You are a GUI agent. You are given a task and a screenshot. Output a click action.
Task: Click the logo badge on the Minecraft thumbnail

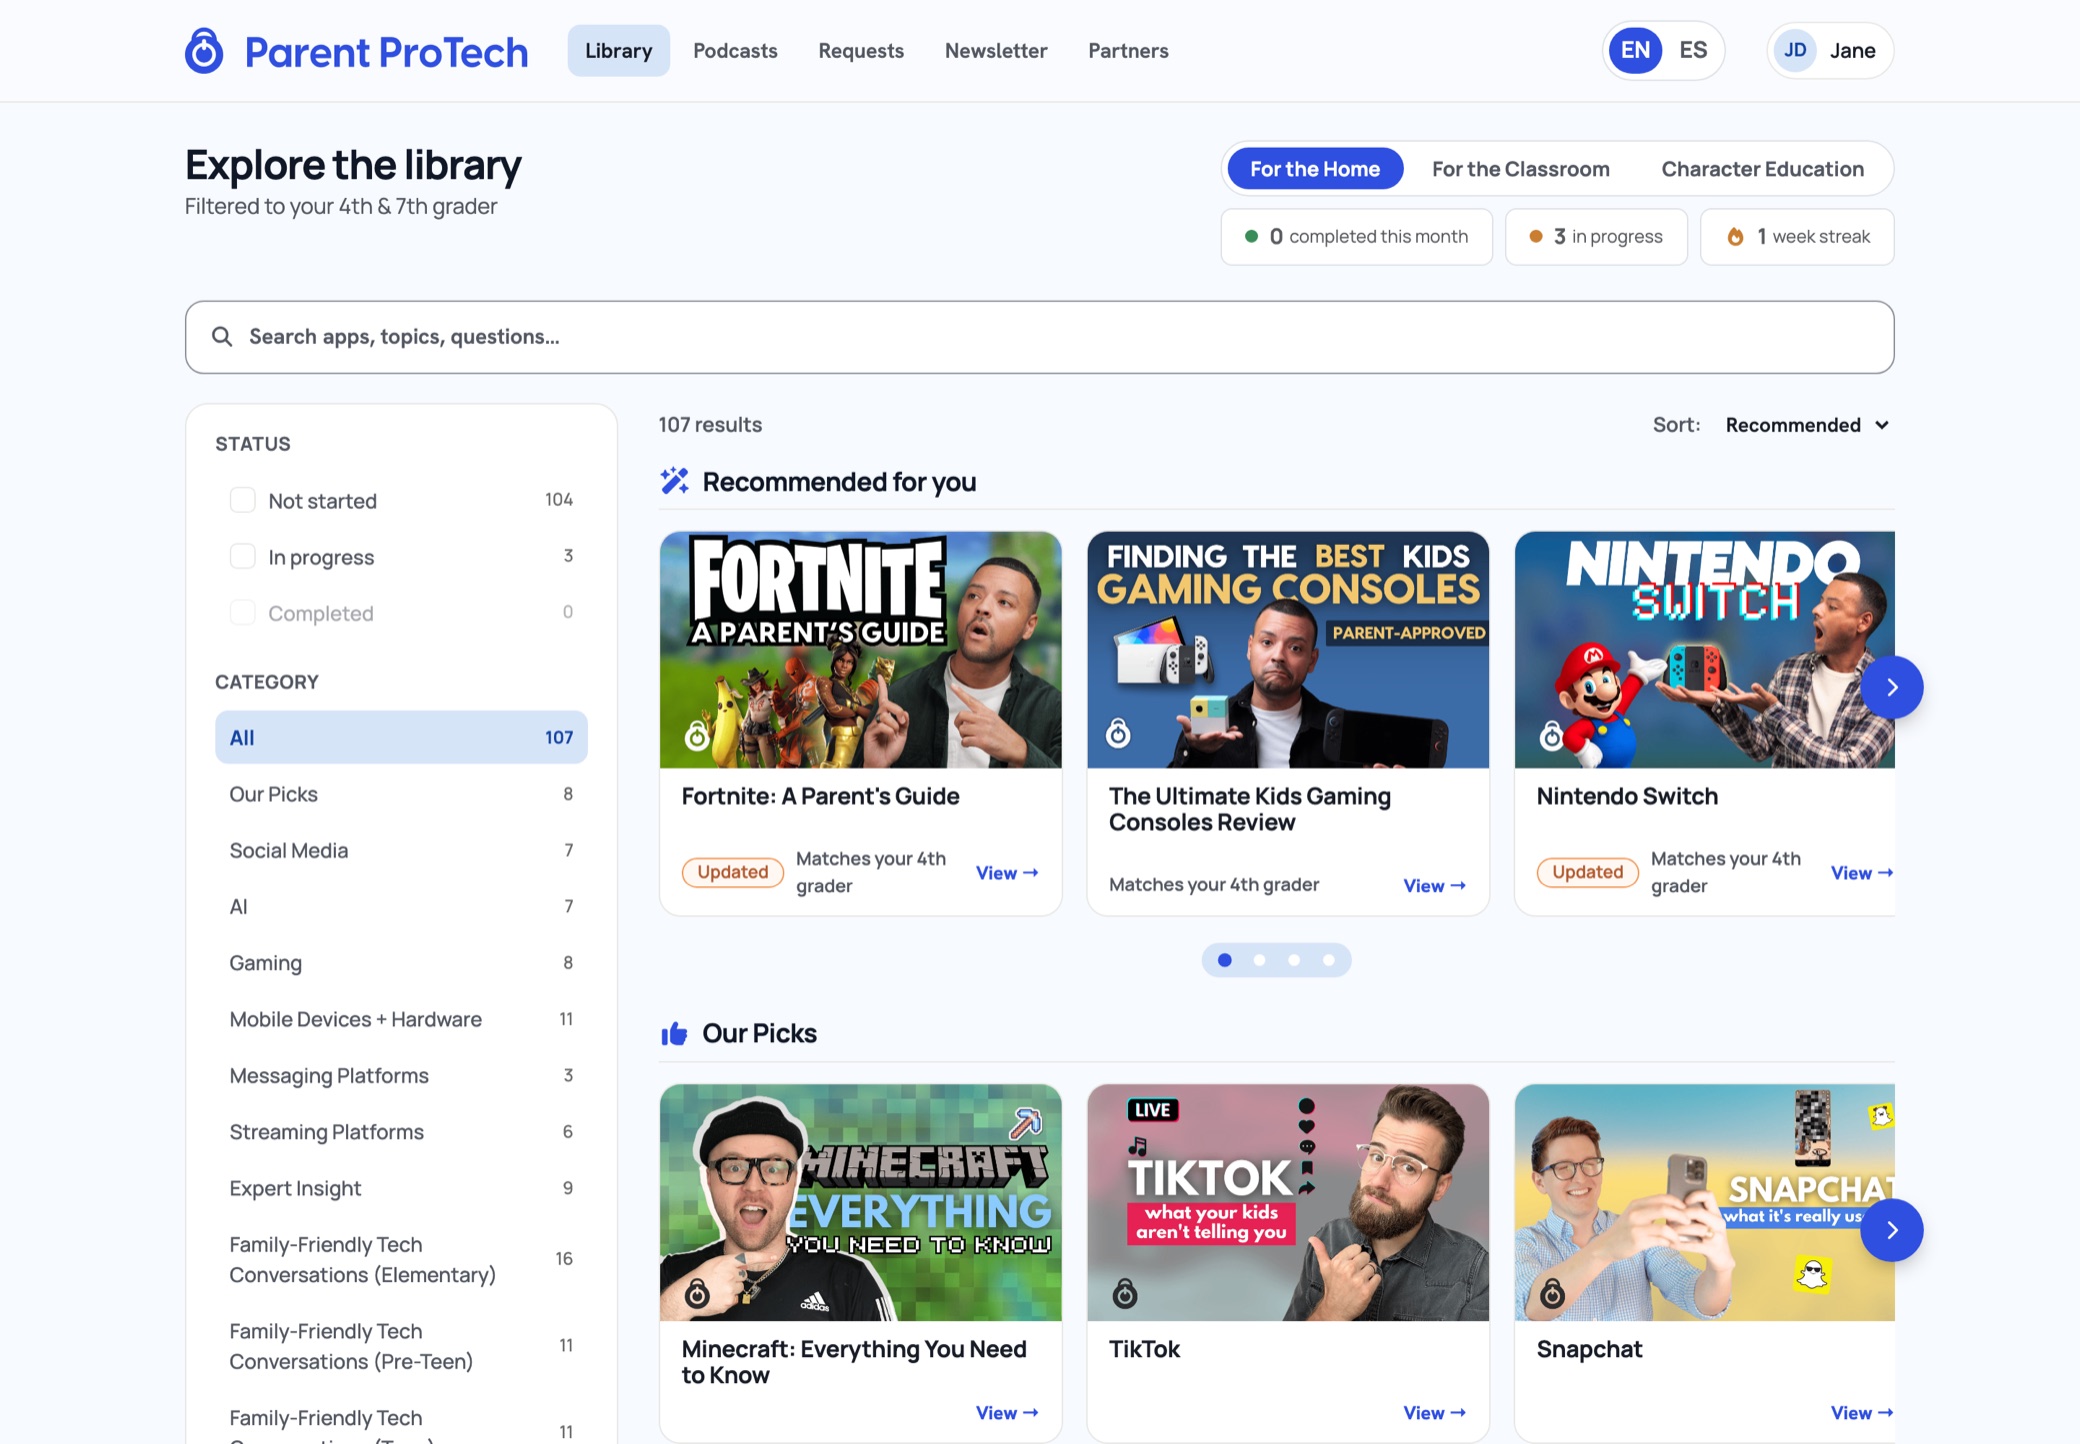[697, 1294]
